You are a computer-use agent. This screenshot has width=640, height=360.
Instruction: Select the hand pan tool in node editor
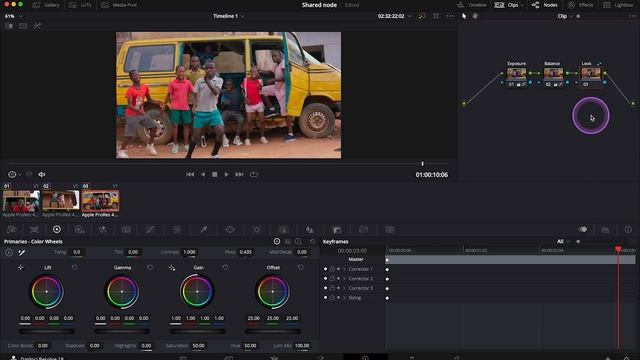[475, 16]
